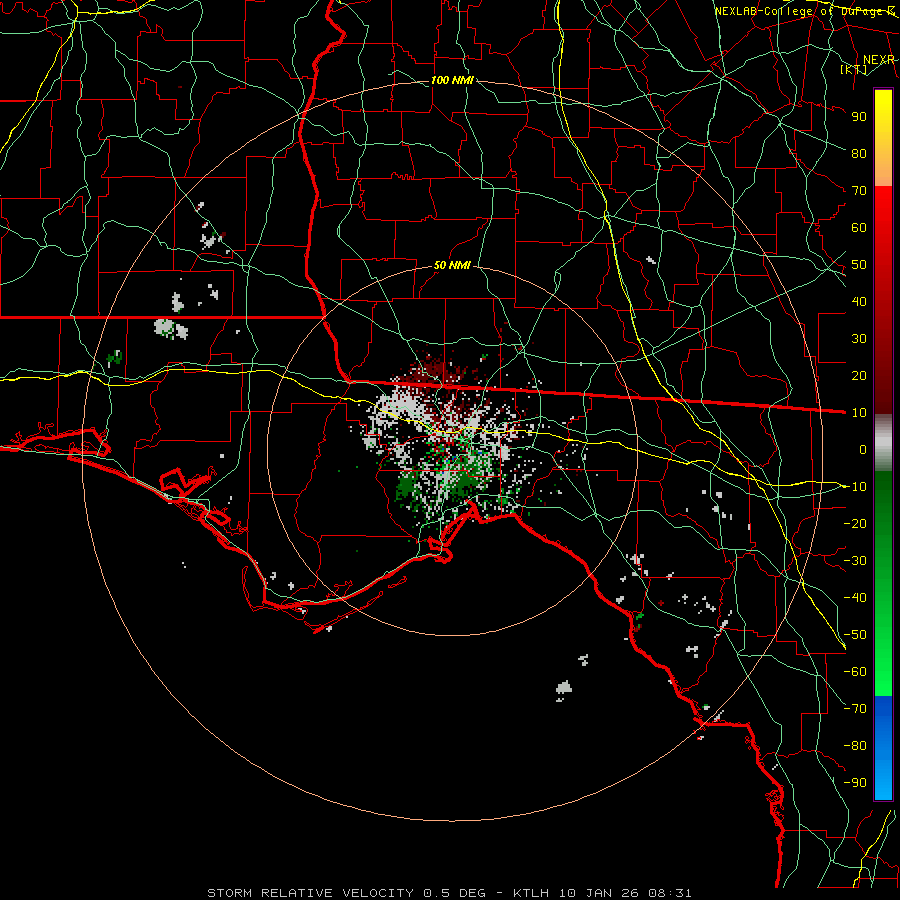Screen dimensions: 900x900
Task: Click the 0 value on velocity scale
Action: click(x=863, y=449)
